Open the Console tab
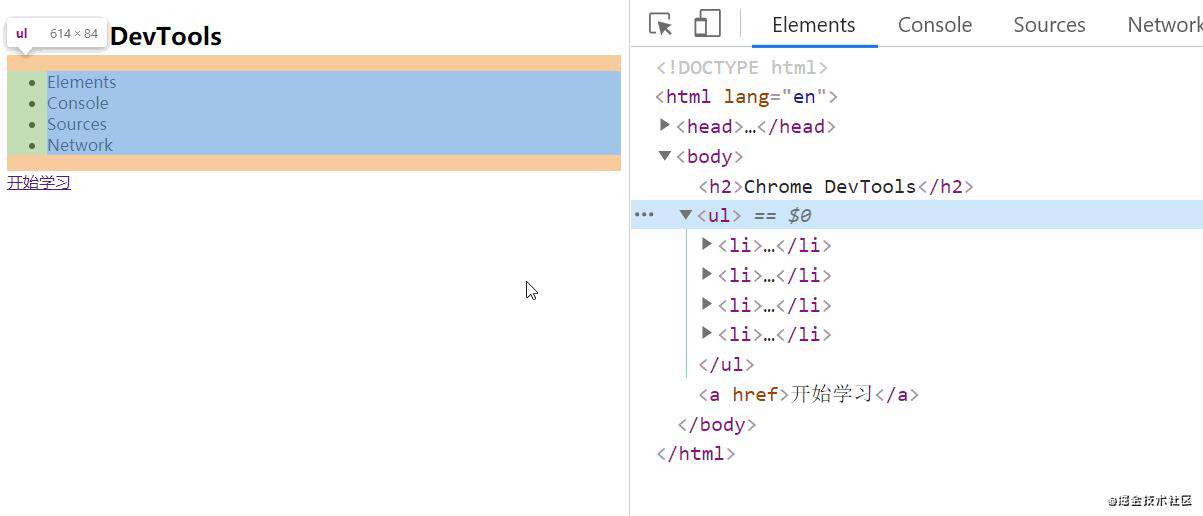This screenshot has height=516, width=1203. coord(935,25)
